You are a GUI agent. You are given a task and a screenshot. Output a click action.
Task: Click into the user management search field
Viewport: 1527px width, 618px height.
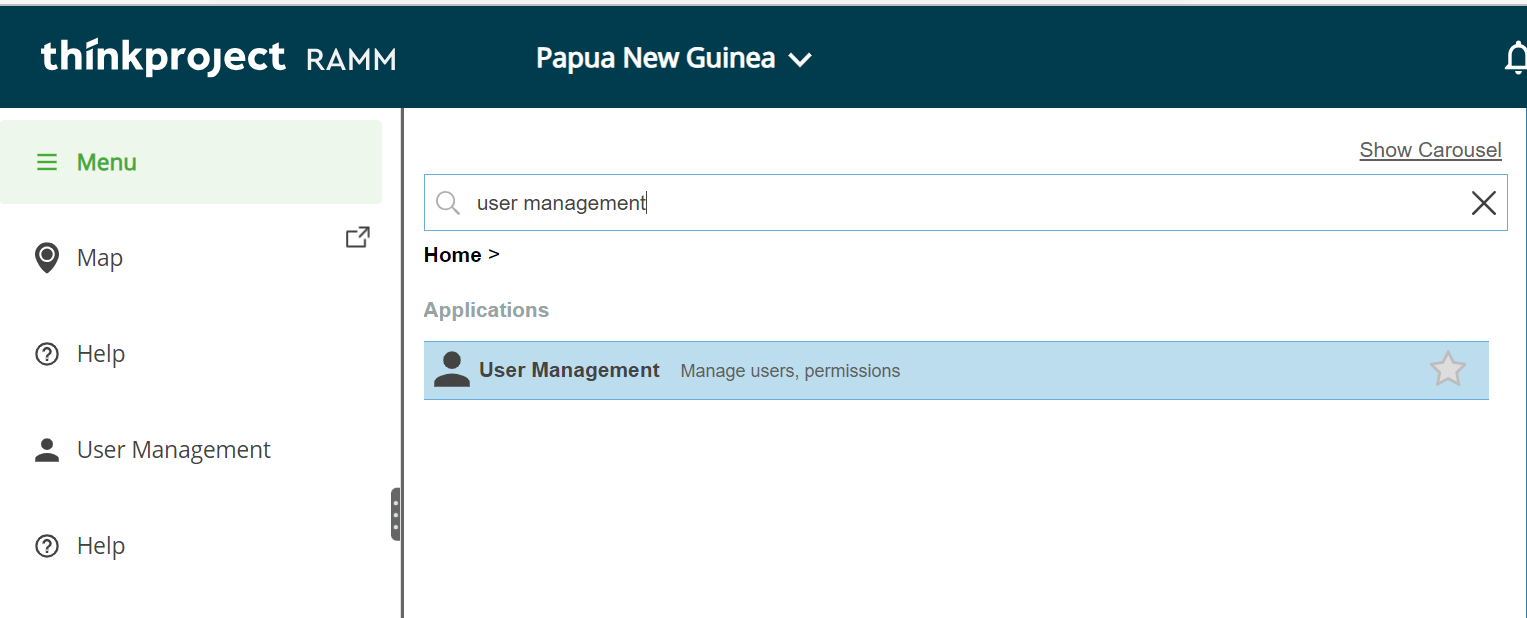point(965,203)
